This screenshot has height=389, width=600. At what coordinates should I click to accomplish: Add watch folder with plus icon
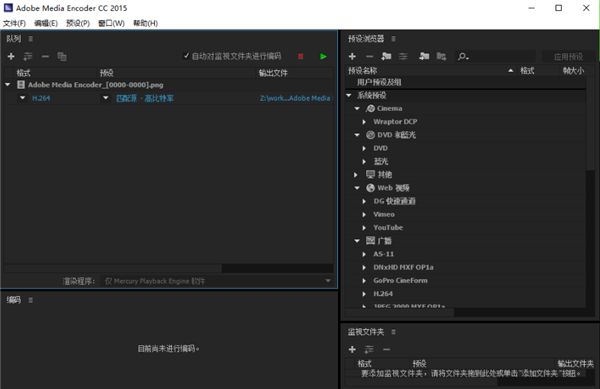(x=352, y=350)
